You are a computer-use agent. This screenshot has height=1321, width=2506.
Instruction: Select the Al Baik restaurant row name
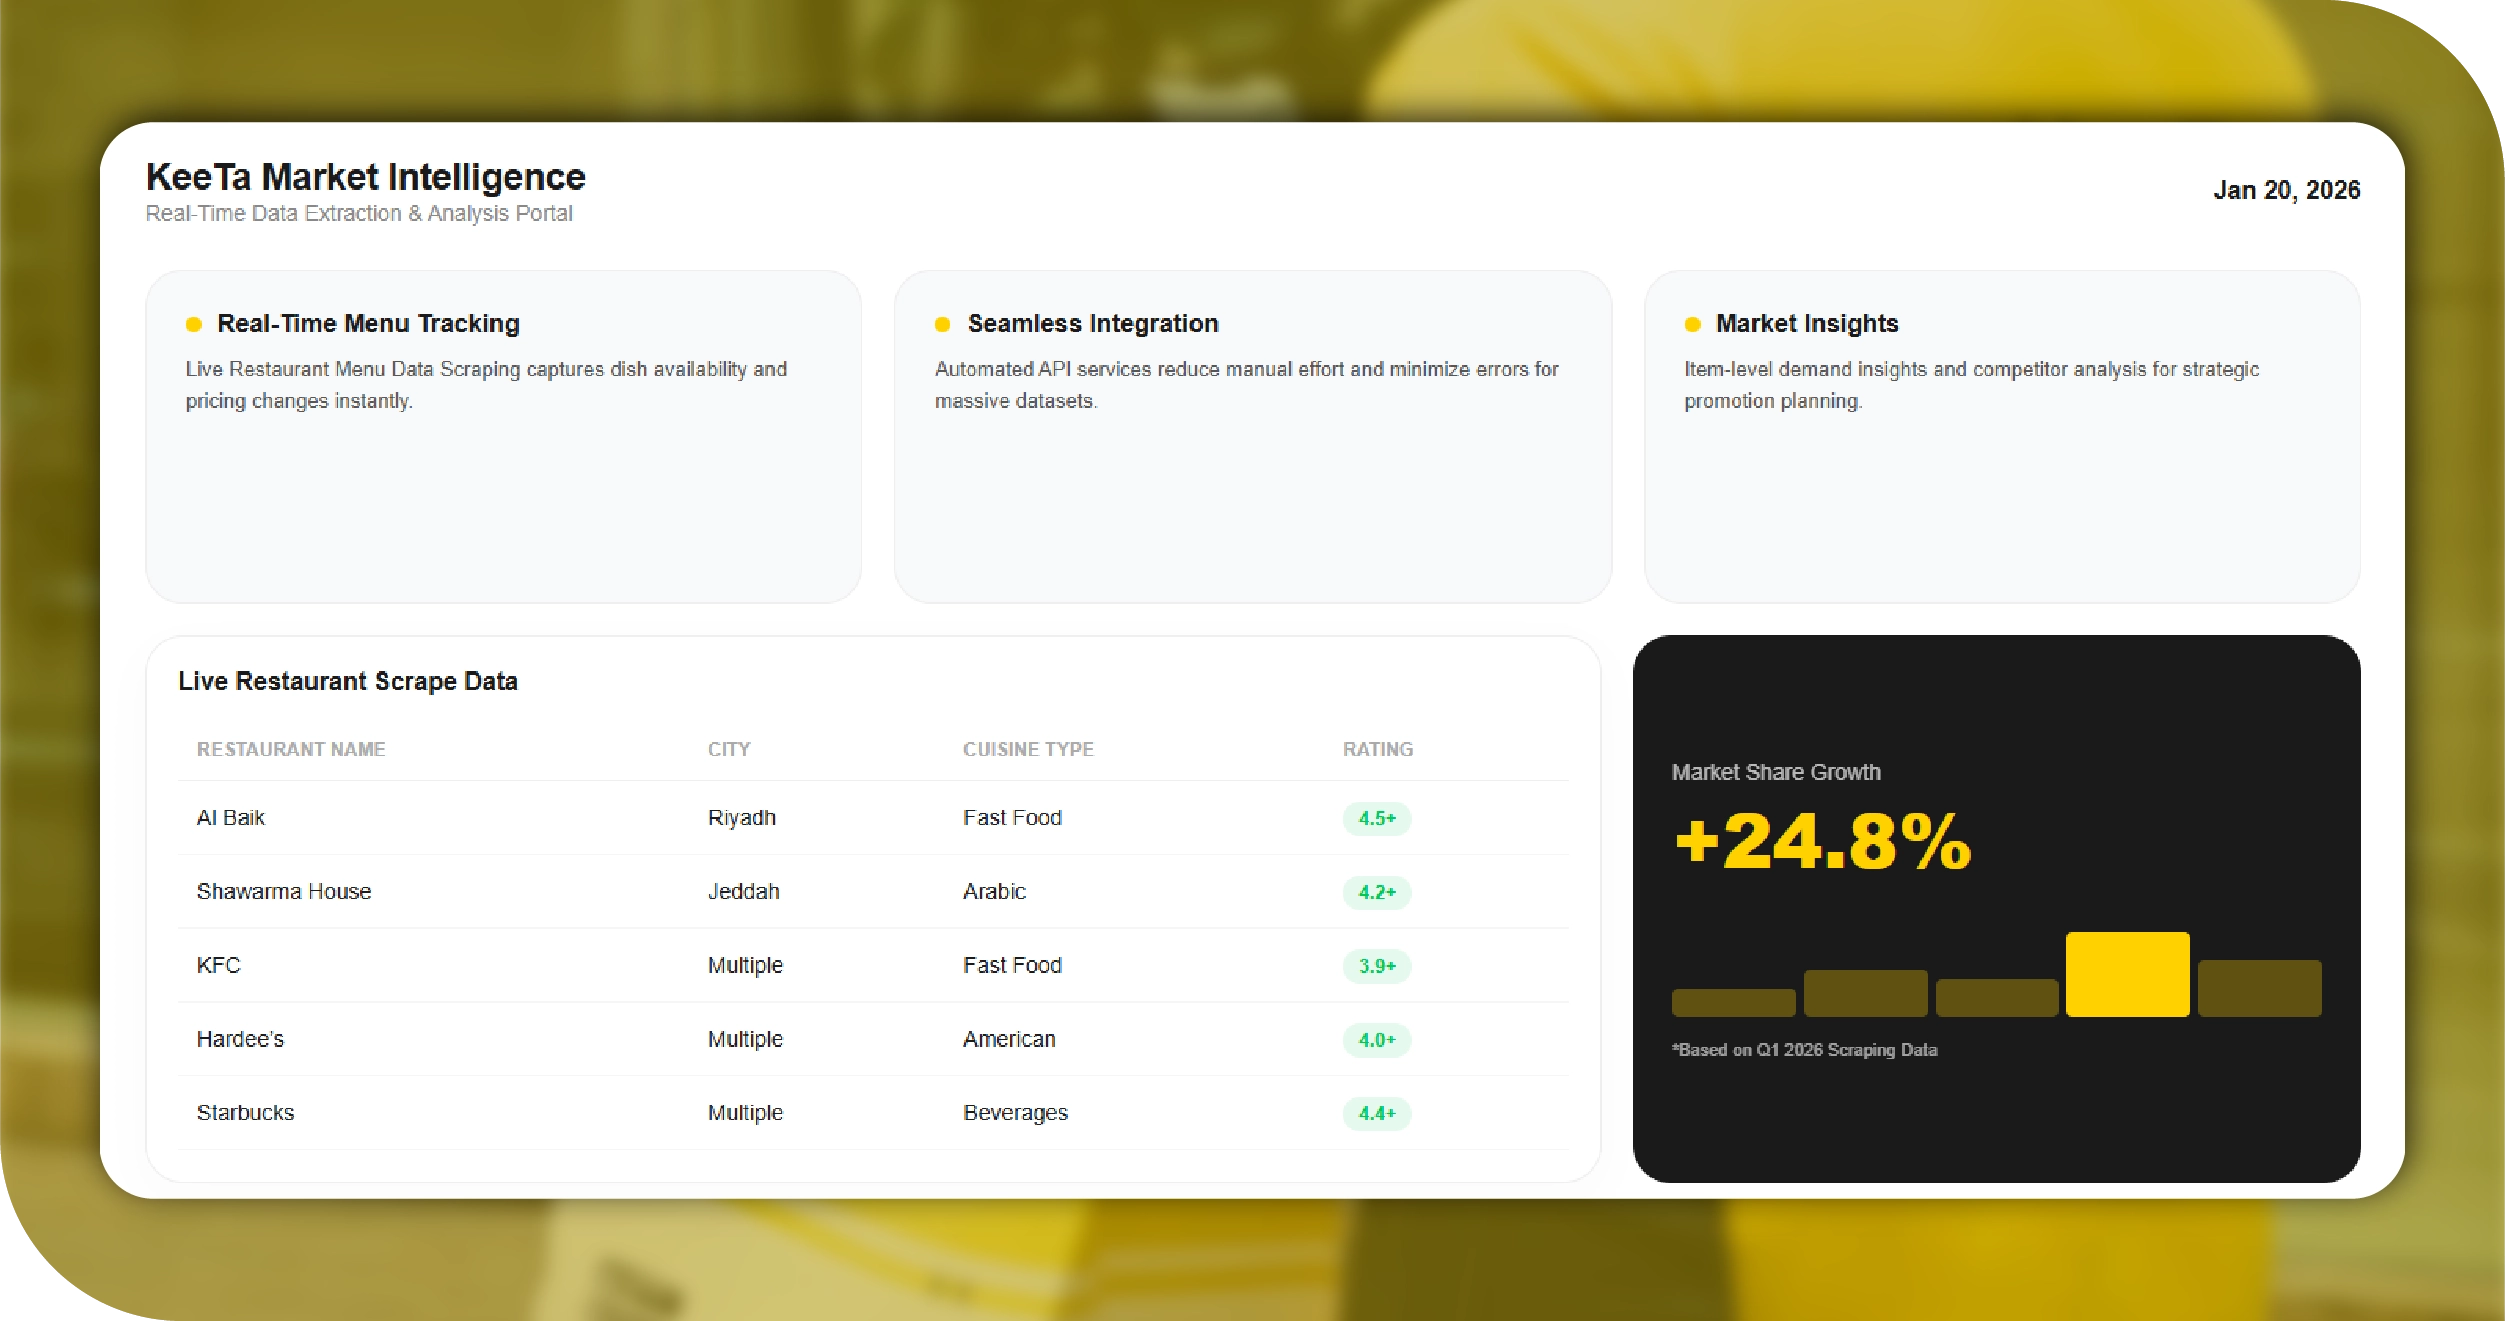pos(231,818)
